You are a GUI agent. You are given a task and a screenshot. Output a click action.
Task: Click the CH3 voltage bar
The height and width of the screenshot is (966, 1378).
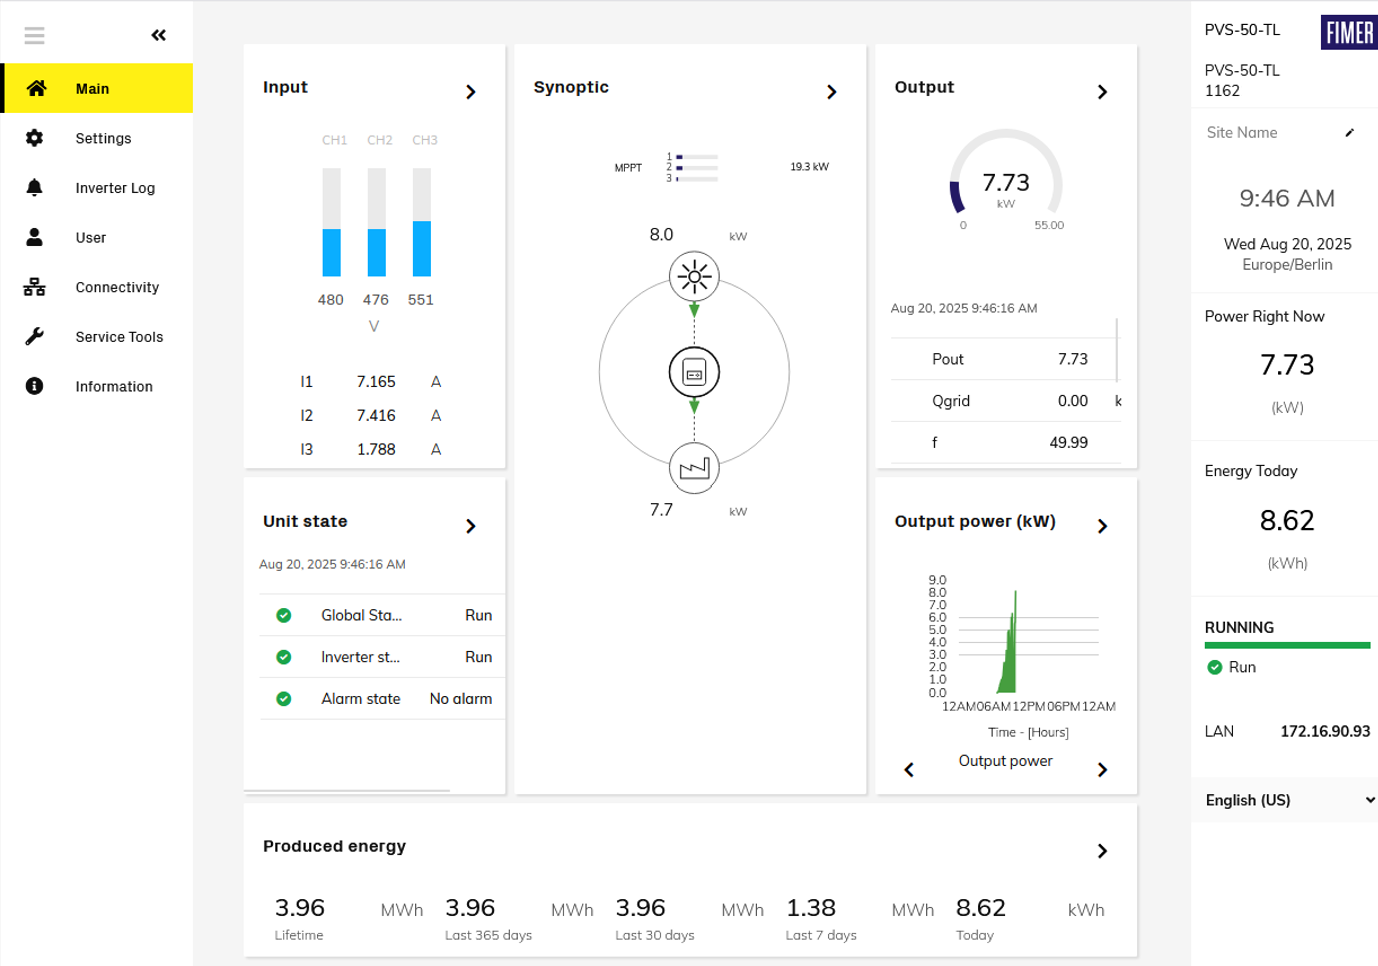[x=422, y=223]
